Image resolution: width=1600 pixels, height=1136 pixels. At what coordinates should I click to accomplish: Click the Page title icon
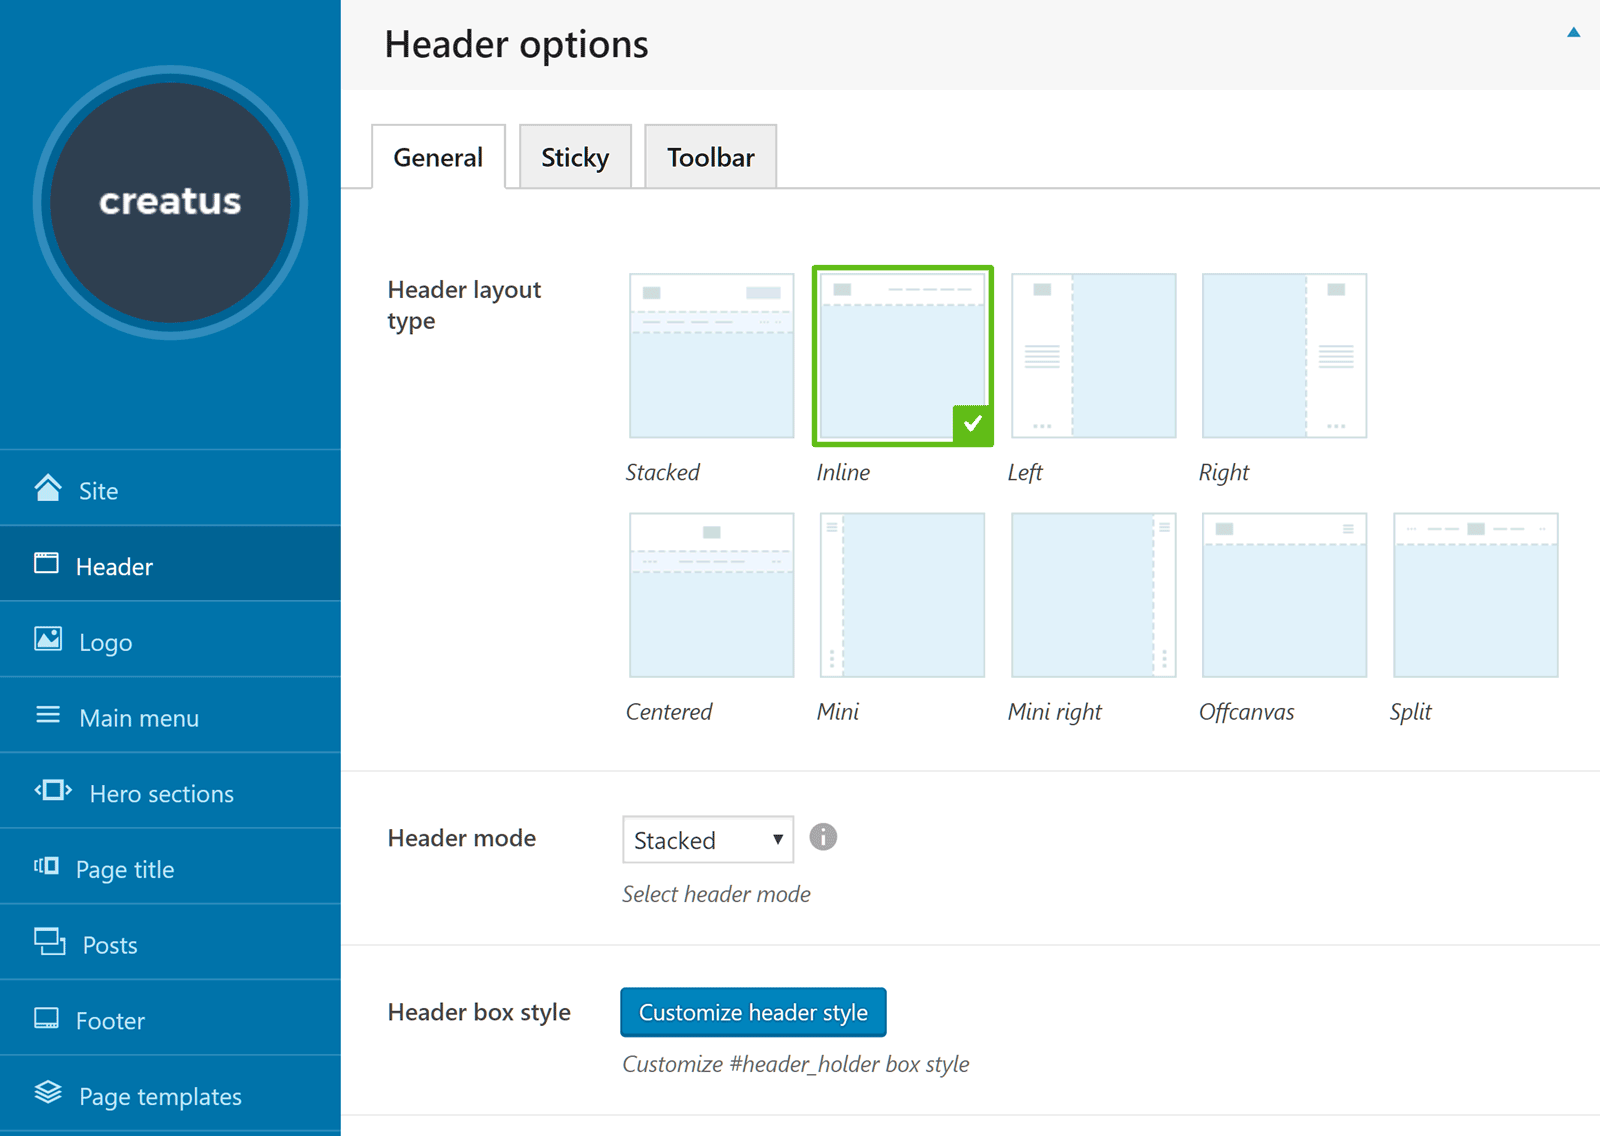point(46,866)
